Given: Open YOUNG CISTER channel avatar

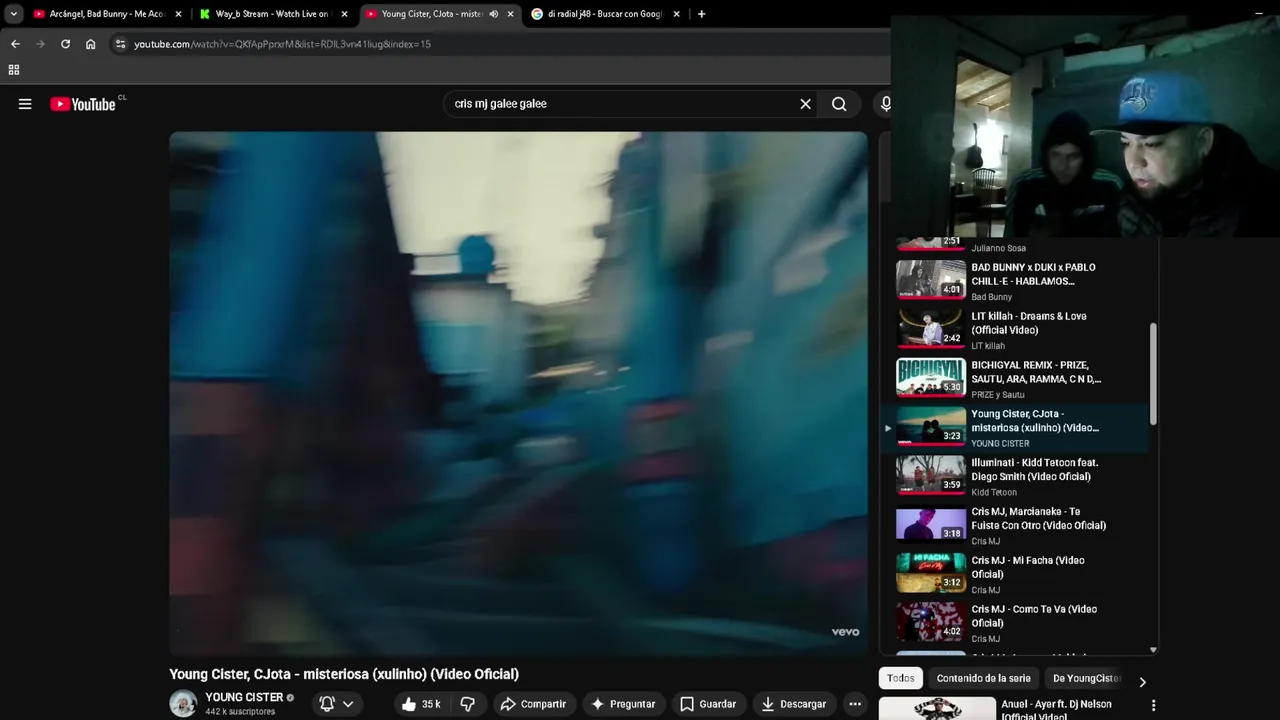Looking at the screenshot, I should 183,704.
